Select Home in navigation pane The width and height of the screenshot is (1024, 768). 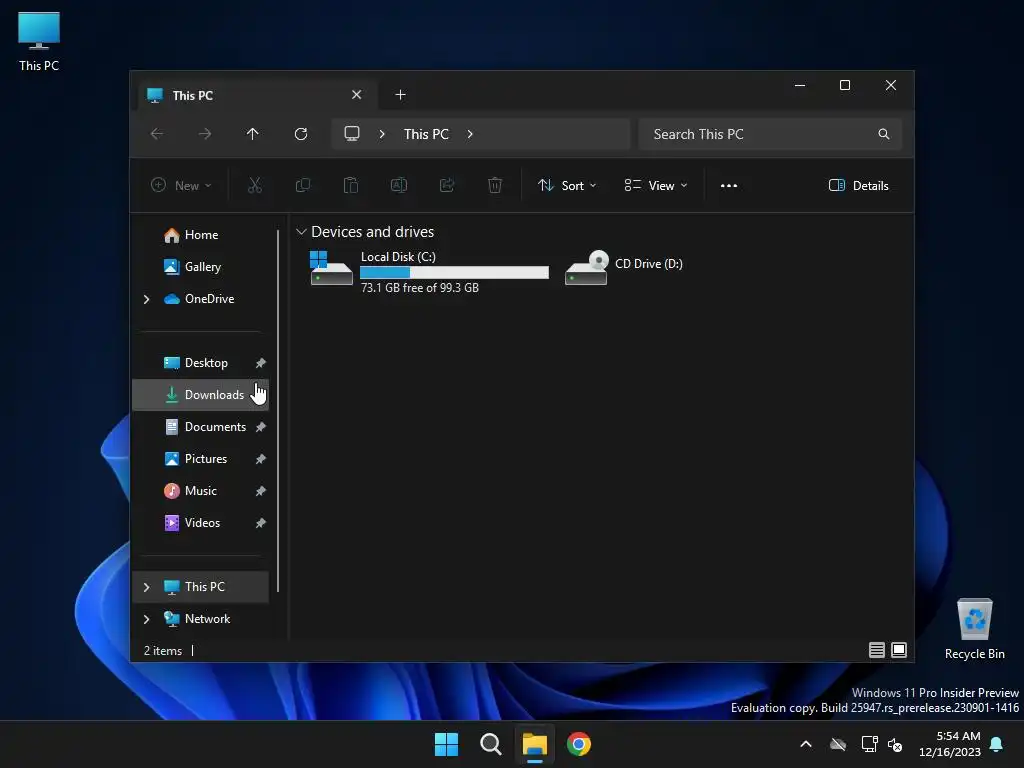[x=200, y=235]
